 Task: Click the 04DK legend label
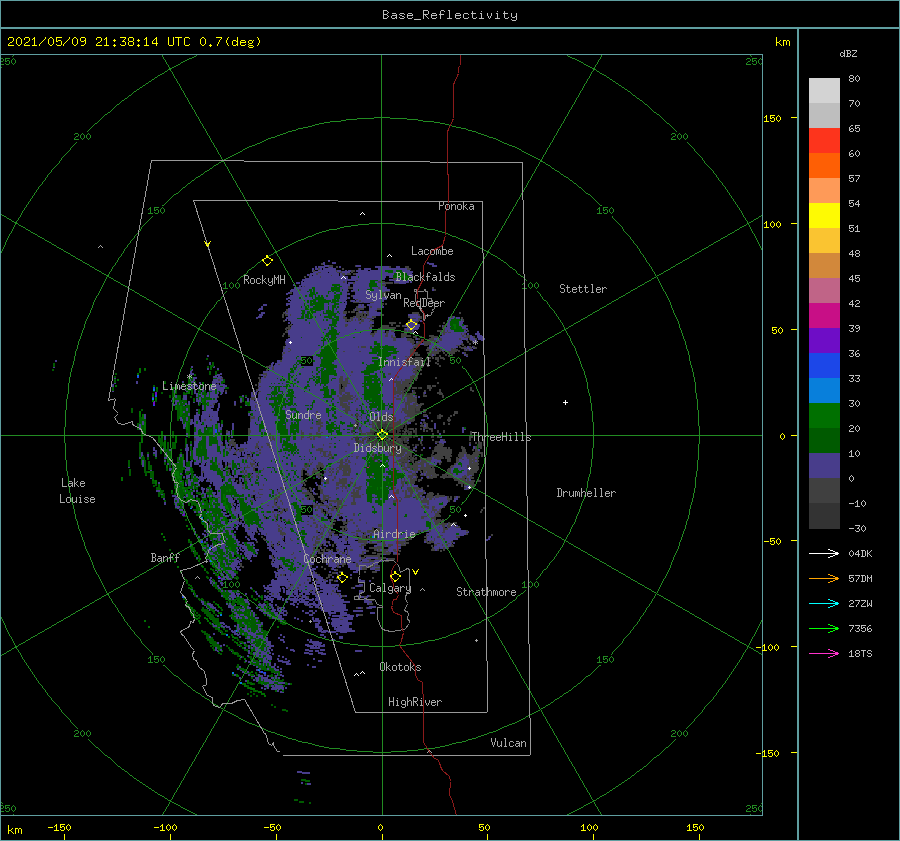coord(860,553)
